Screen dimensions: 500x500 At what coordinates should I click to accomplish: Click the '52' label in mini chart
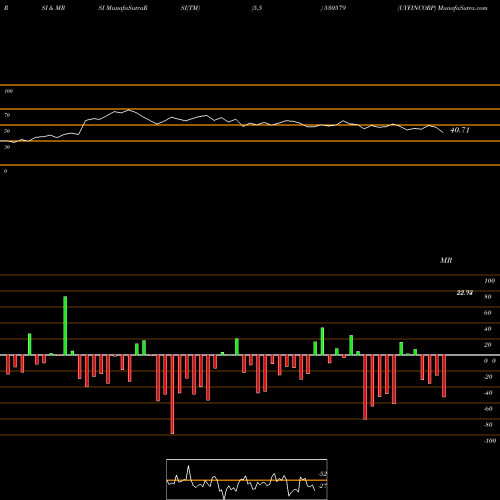tap(323, 474)
